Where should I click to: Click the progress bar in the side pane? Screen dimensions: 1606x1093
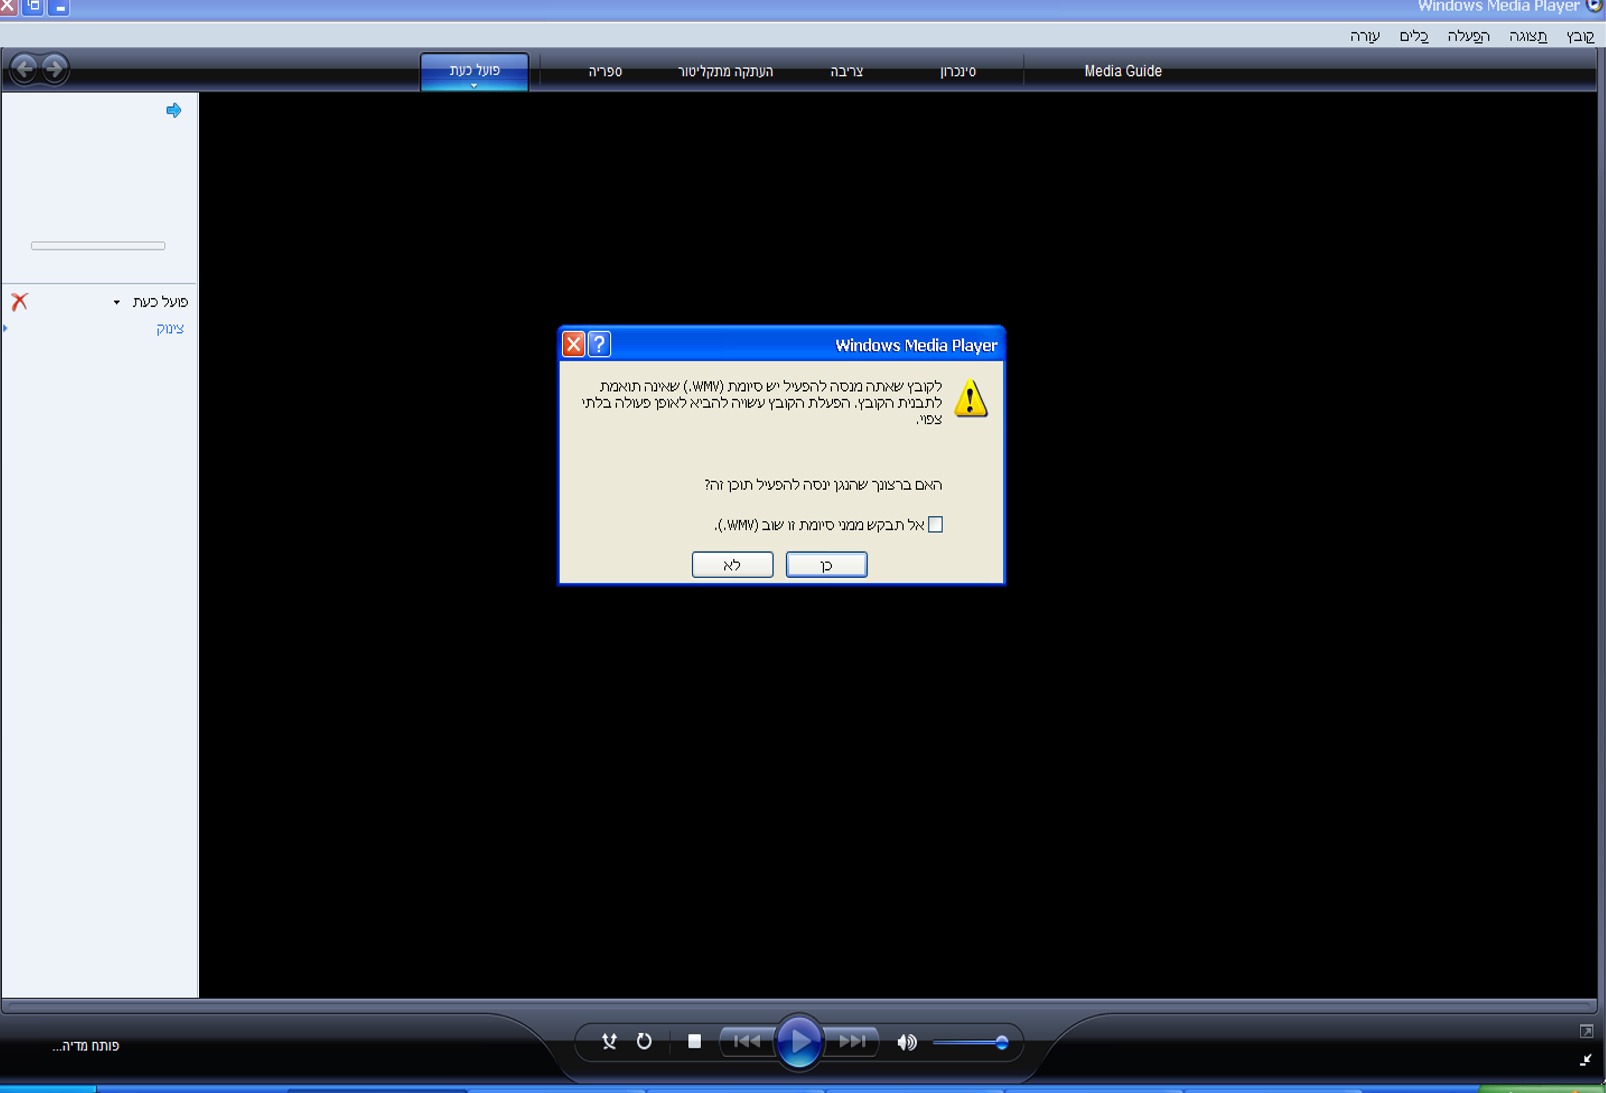coord(98,245)
